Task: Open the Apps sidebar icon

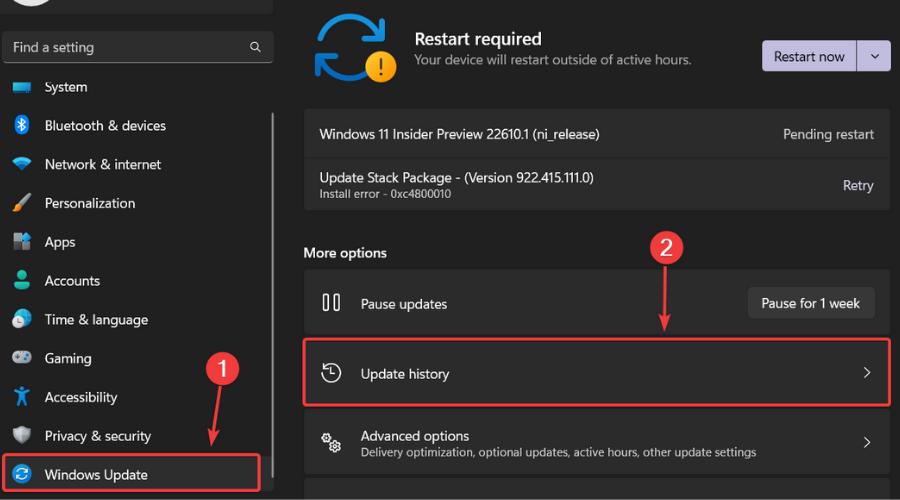Action: point(22,242)
